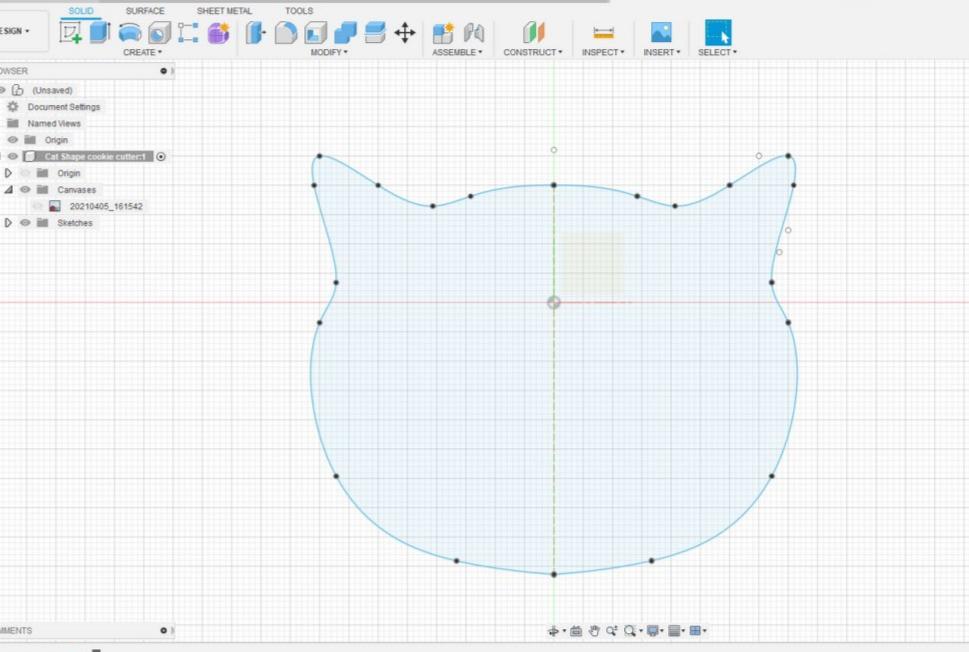969x652 pixels.
Task: Collapse the Browser panel with dot button
Action: (x=164, y=71)
